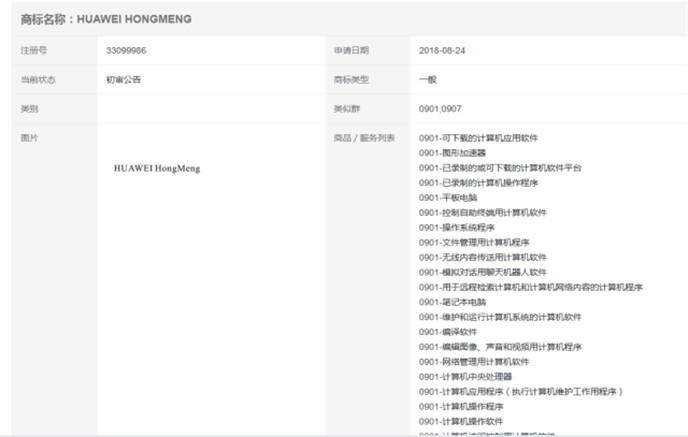Click item 0901-编译软件
Viewport: 688px width, 437px height.
coord(448,332)
